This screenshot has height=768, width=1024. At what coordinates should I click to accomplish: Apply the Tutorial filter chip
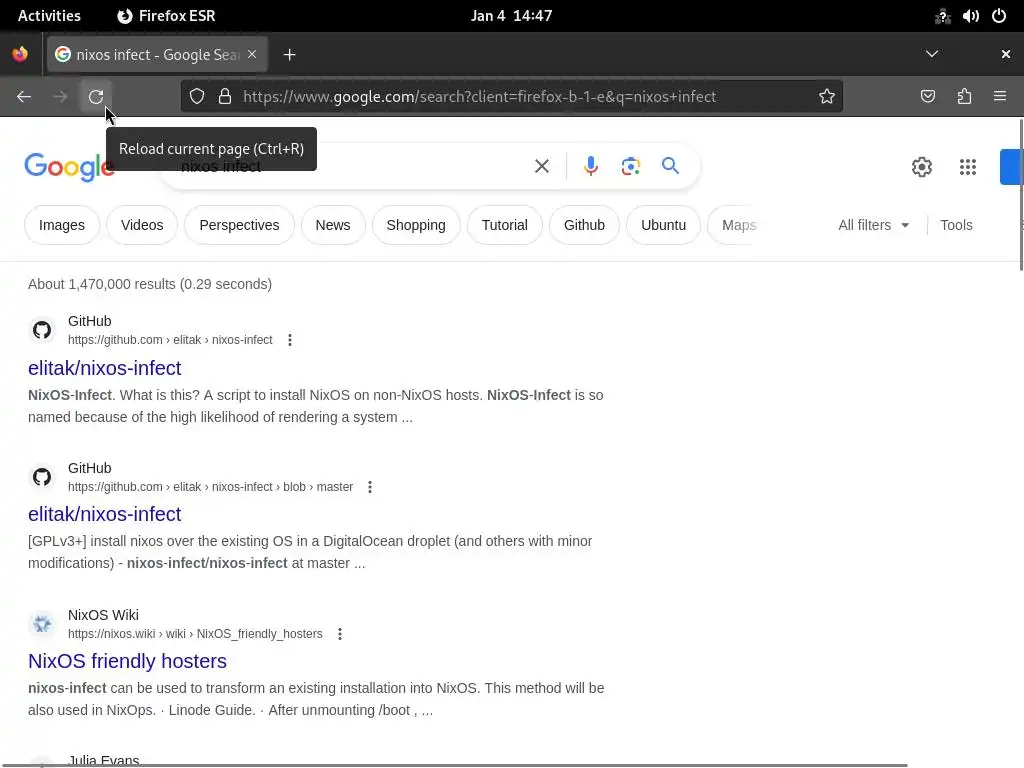click(505, 225)
